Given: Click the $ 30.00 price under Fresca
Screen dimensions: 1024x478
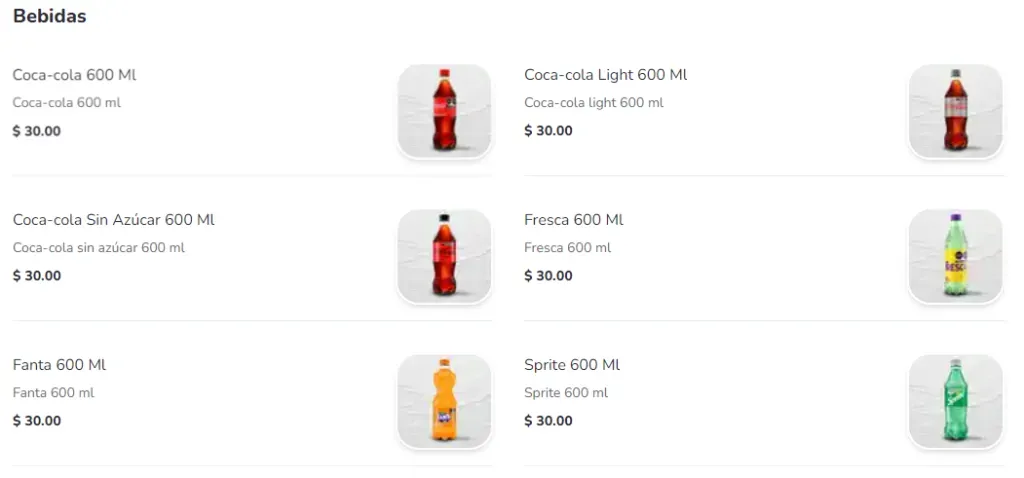Looking at the screenshot, I should pos(548,276).
